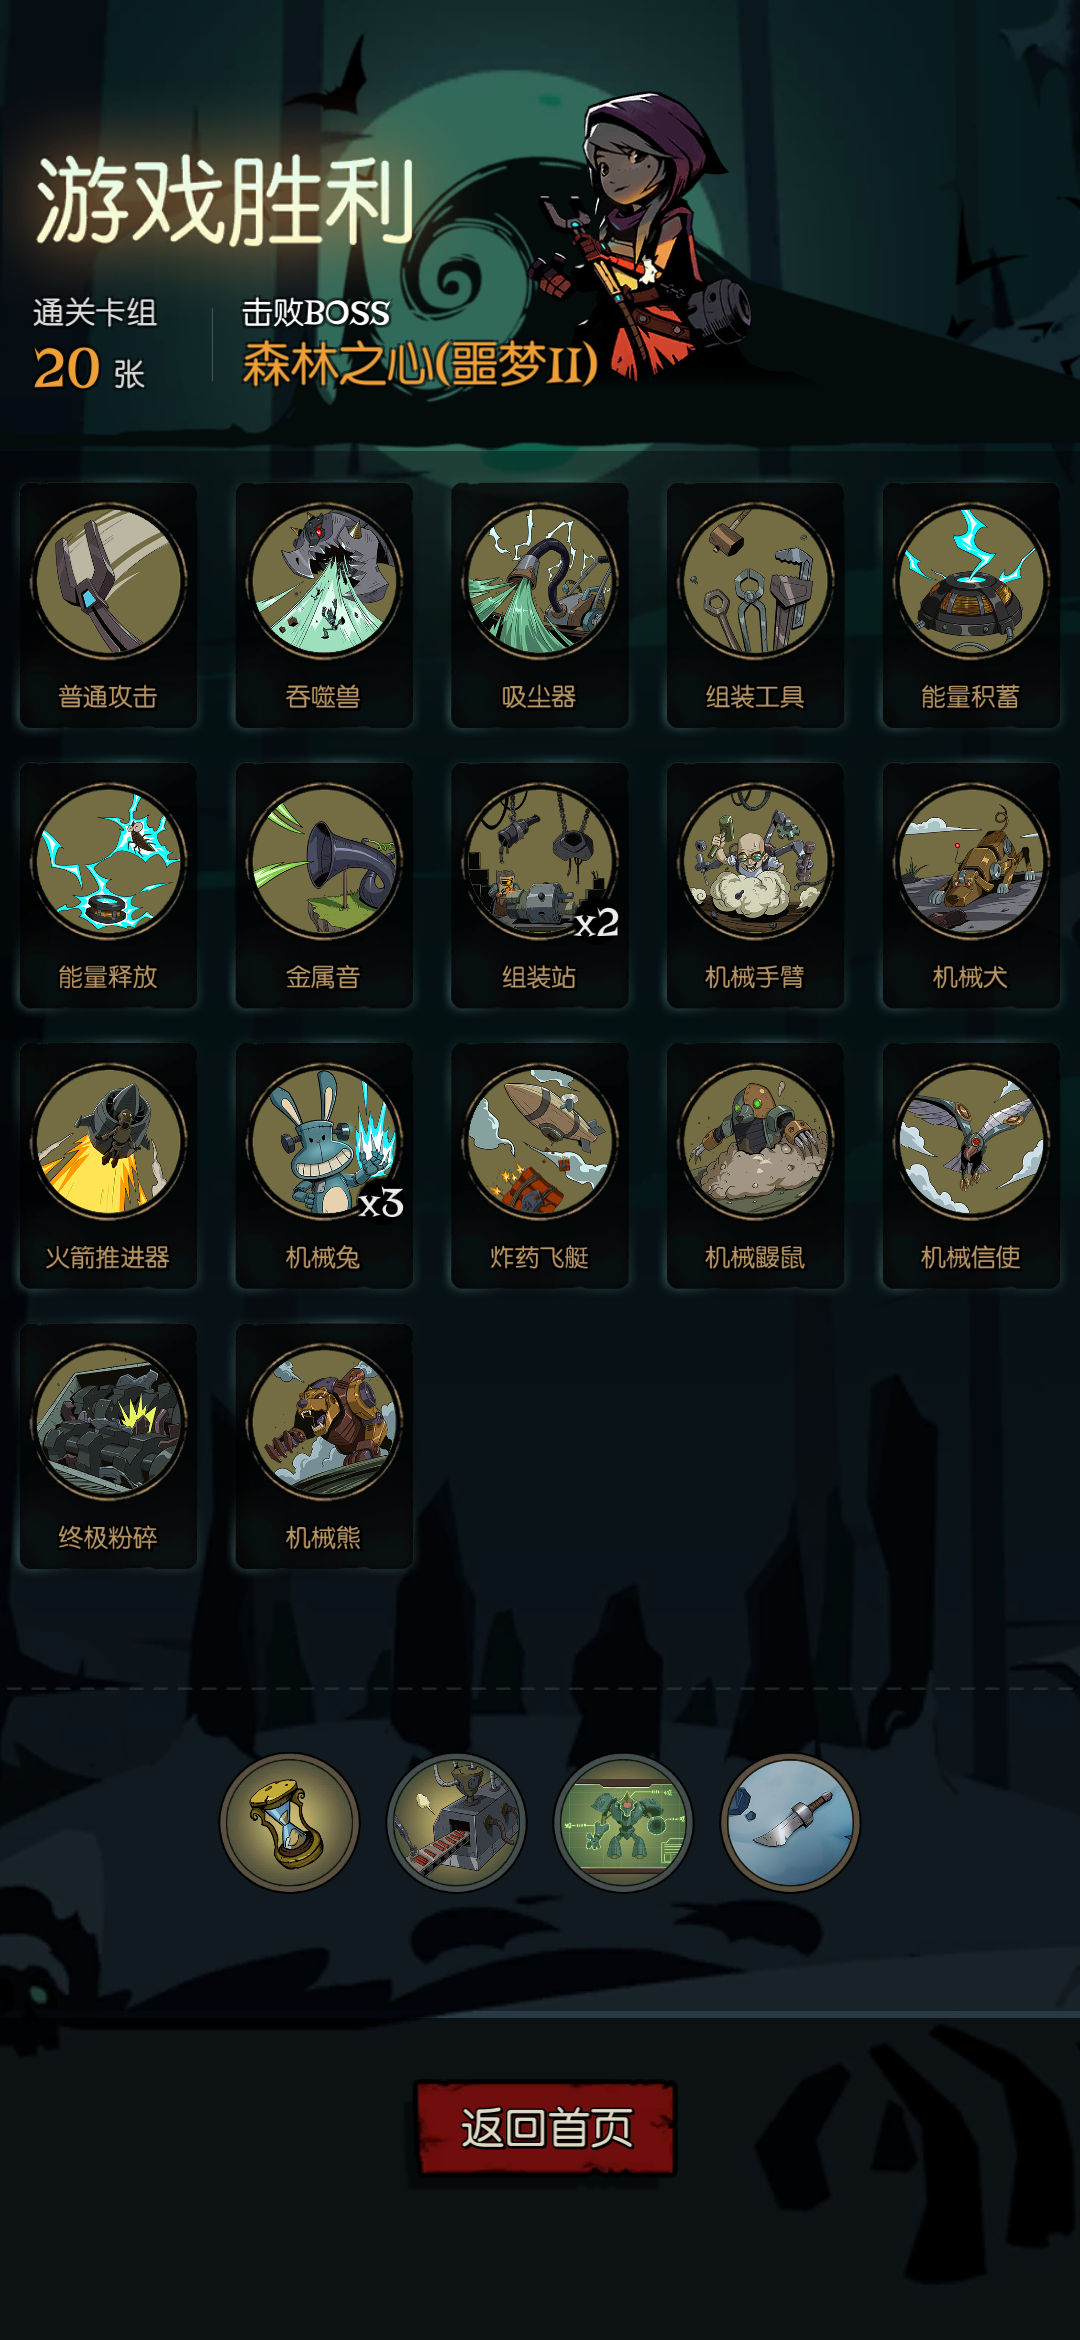Image resolution: width=1080 pixels, height=2340 pixels.
Task: Open the 机械犬 card
Action: point(971,885)
